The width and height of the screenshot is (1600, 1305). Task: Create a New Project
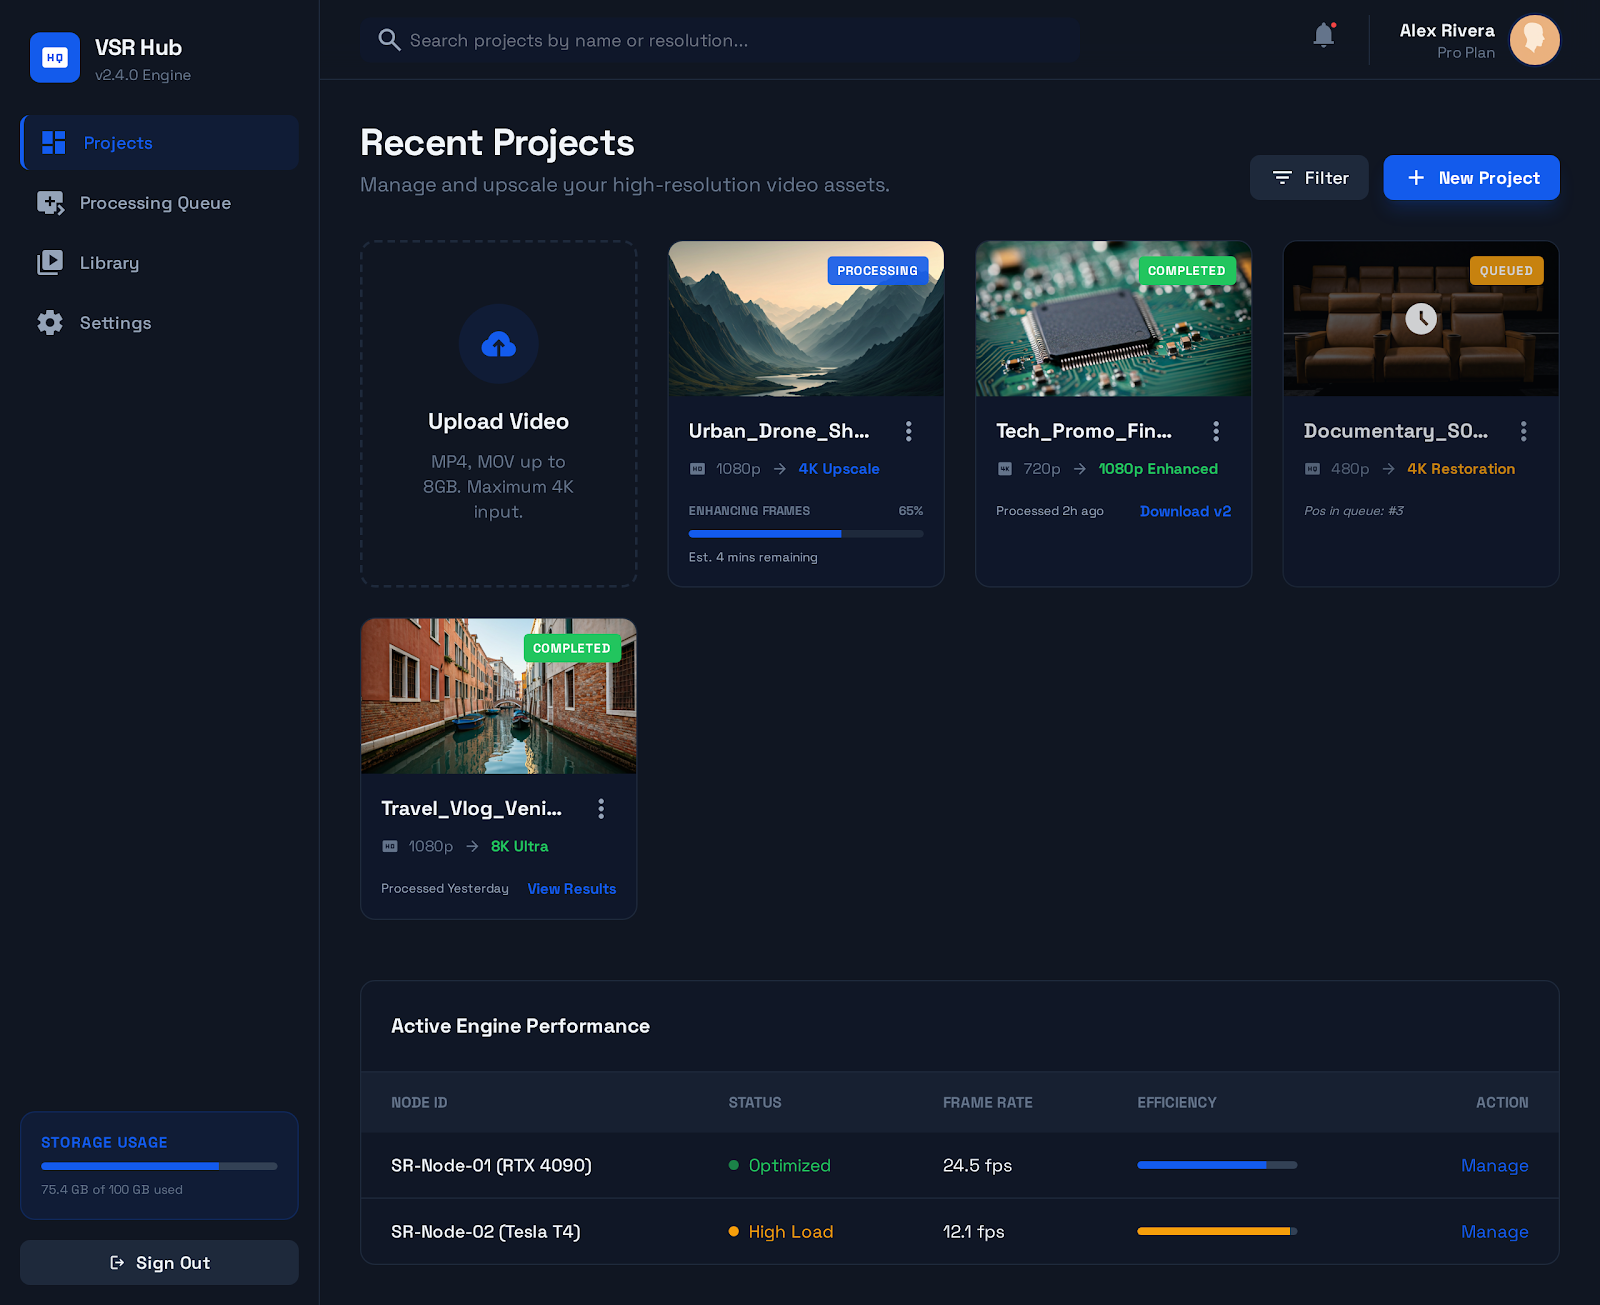point(1471,177)
